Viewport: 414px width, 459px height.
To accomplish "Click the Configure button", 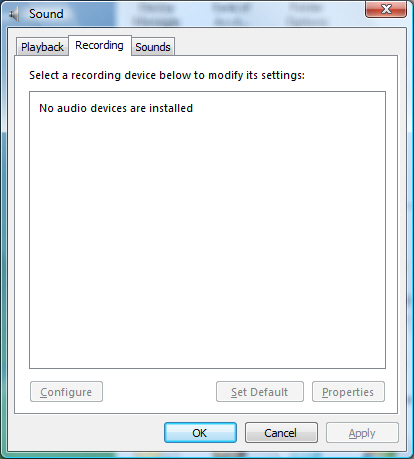I will [x=66, y=392].
